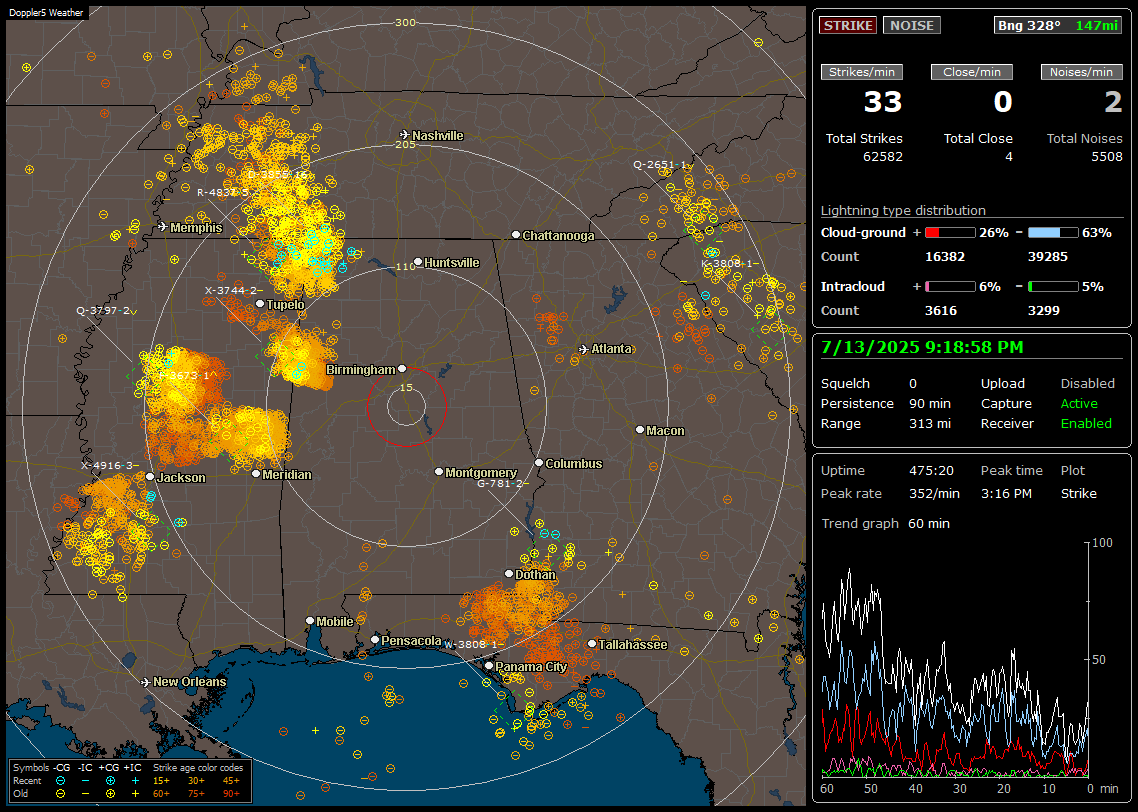Select the Pensacola city dot
1138x812 pixels.
[x=374, y=639]
